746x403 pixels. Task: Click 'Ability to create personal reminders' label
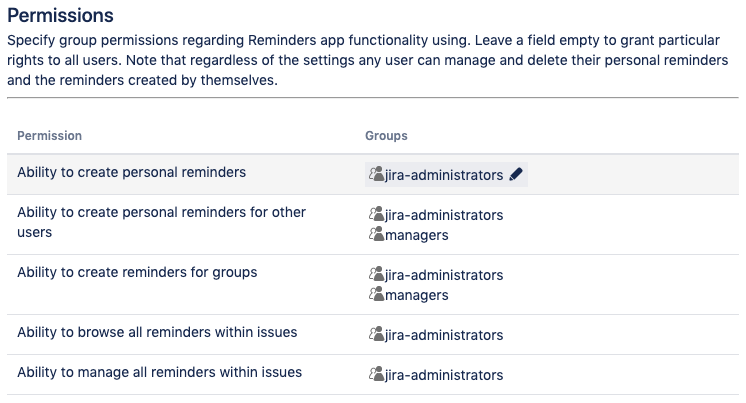click(x=131, y=172)
